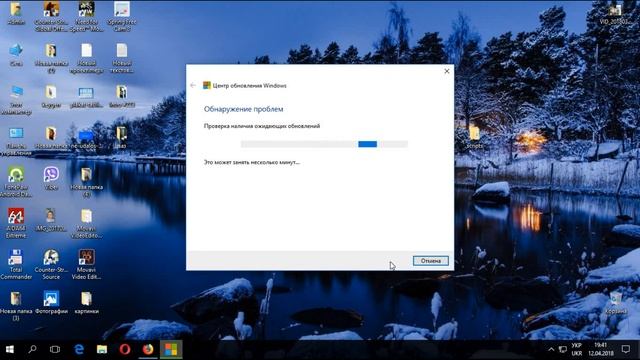This screenshot has width=640, height=360.
Task: Select the AIDA64 Extreme desktop shortcut
Action: pos(16,223)
